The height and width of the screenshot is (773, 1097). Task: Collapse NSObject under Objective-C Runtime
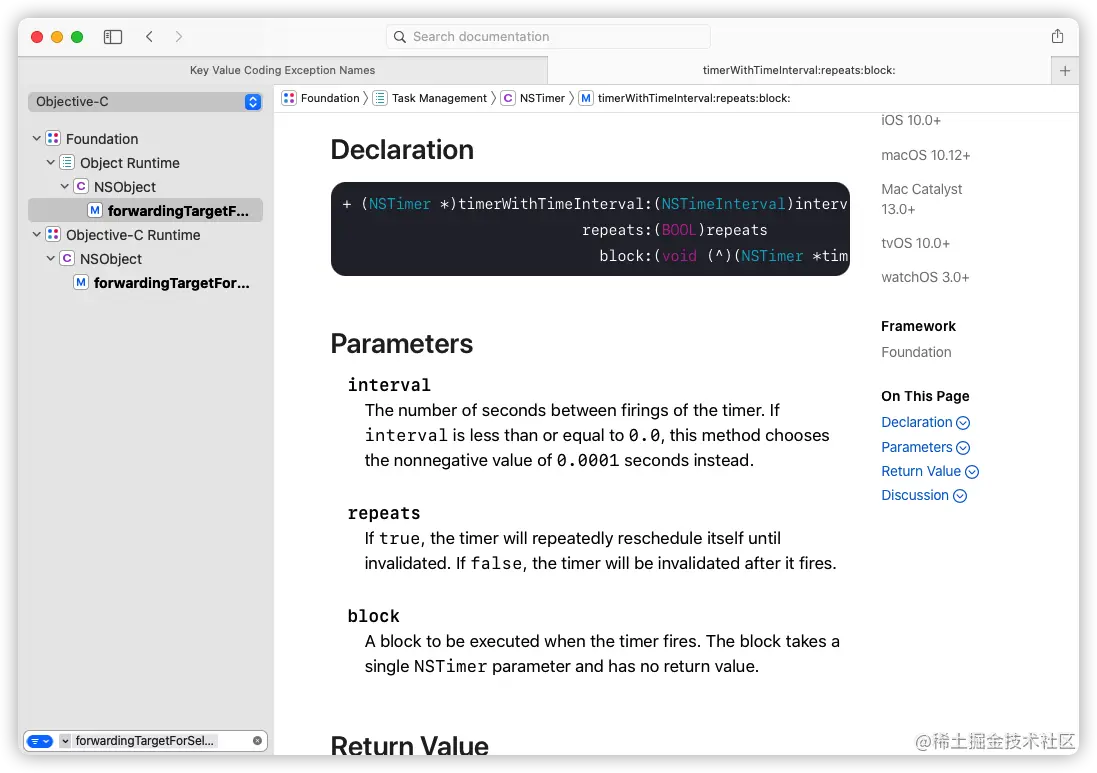coord(50,259)
